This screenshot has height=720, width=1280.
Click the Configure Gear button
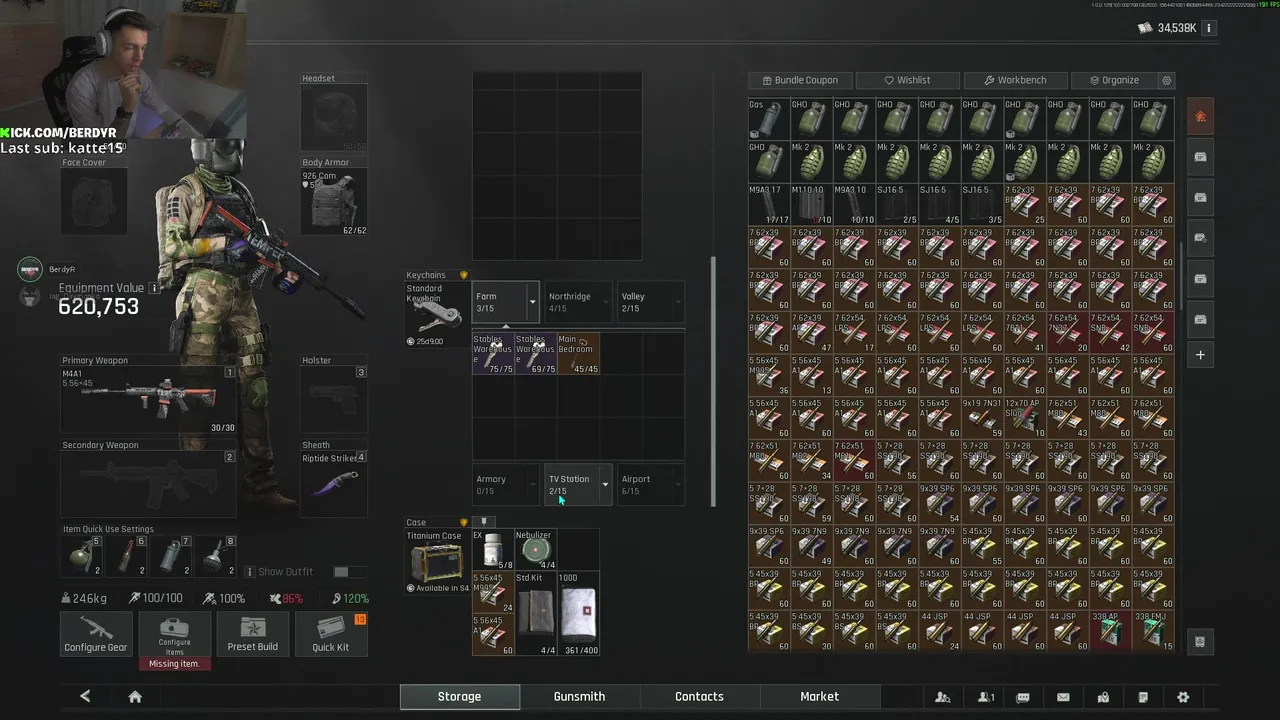pyautogui.click(x=96, y=634)
